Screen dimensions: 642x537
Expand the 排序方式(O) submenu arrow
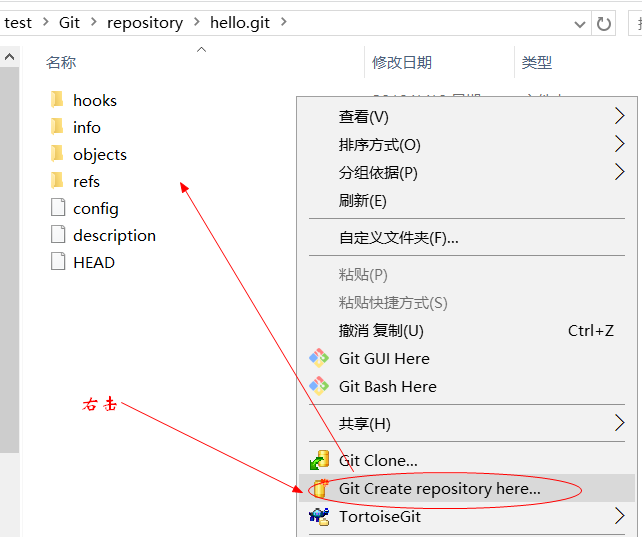tap(619, 144)
